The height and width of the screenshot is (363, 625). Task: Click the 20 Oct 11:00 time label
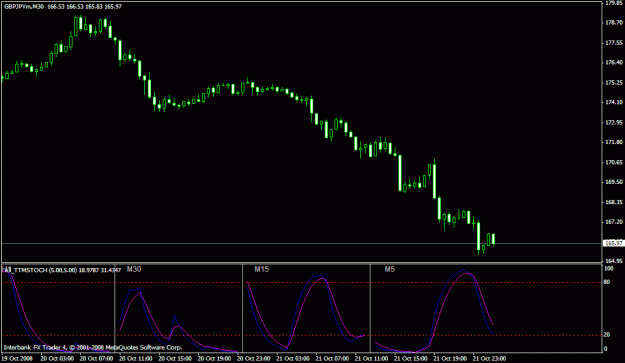(136, 359)
